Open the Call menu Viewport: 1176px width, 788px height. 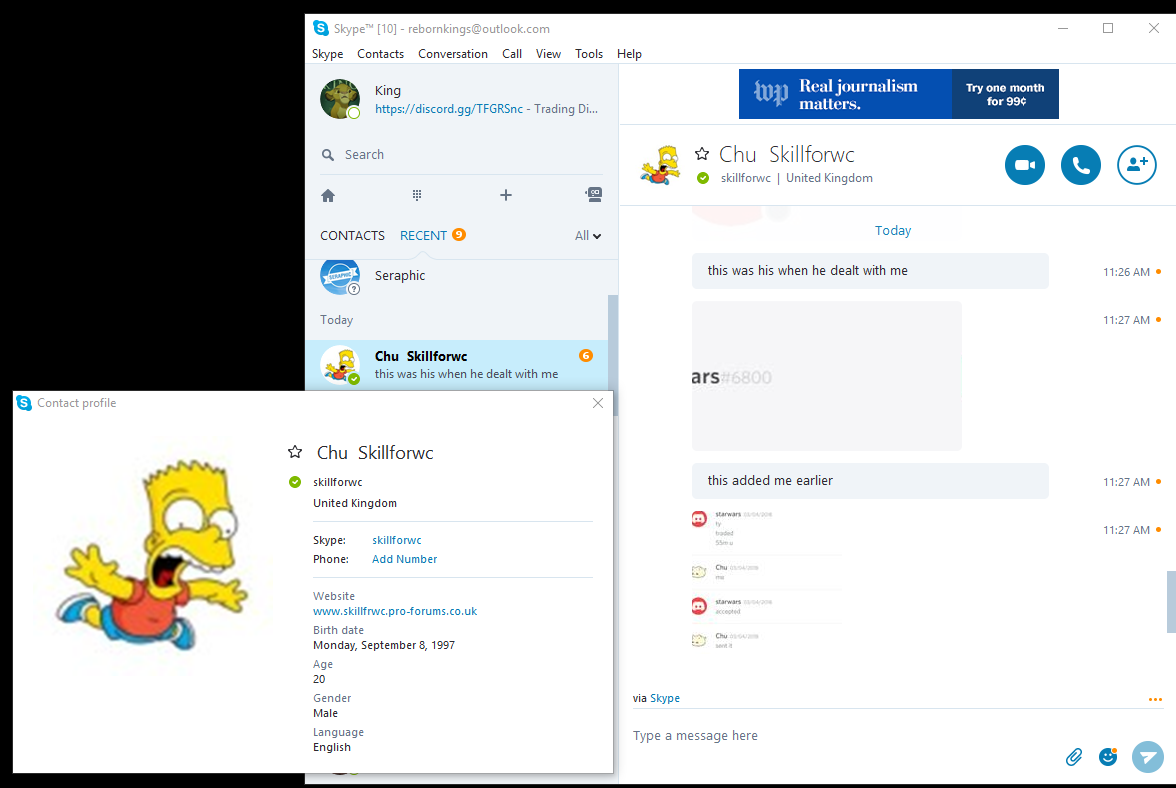[x=512, y=54]
